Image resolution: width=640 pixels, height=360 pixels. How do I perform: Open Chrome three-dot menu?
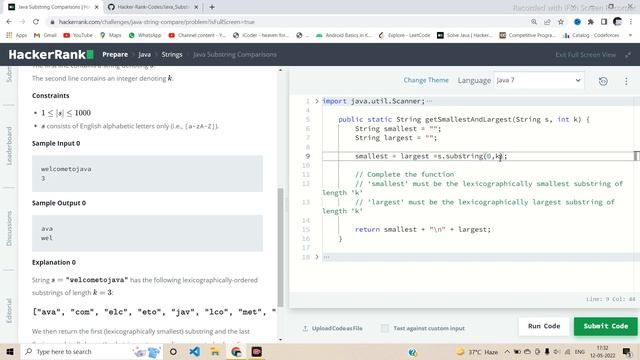pyautogui.click(x=631, y=22)
